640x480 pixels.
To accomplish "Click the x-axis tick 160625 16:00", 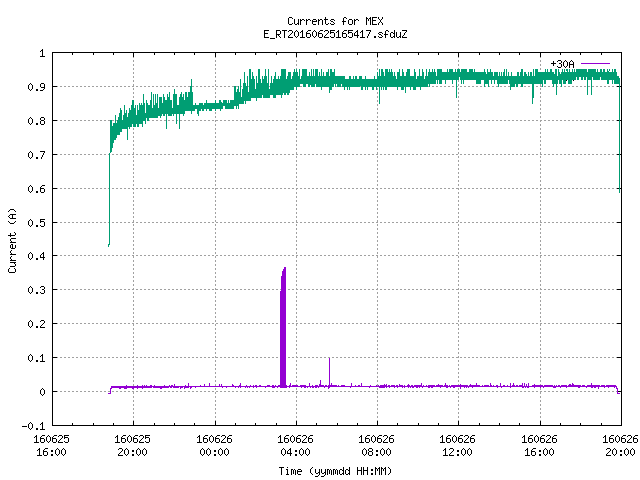I will 51,445.
